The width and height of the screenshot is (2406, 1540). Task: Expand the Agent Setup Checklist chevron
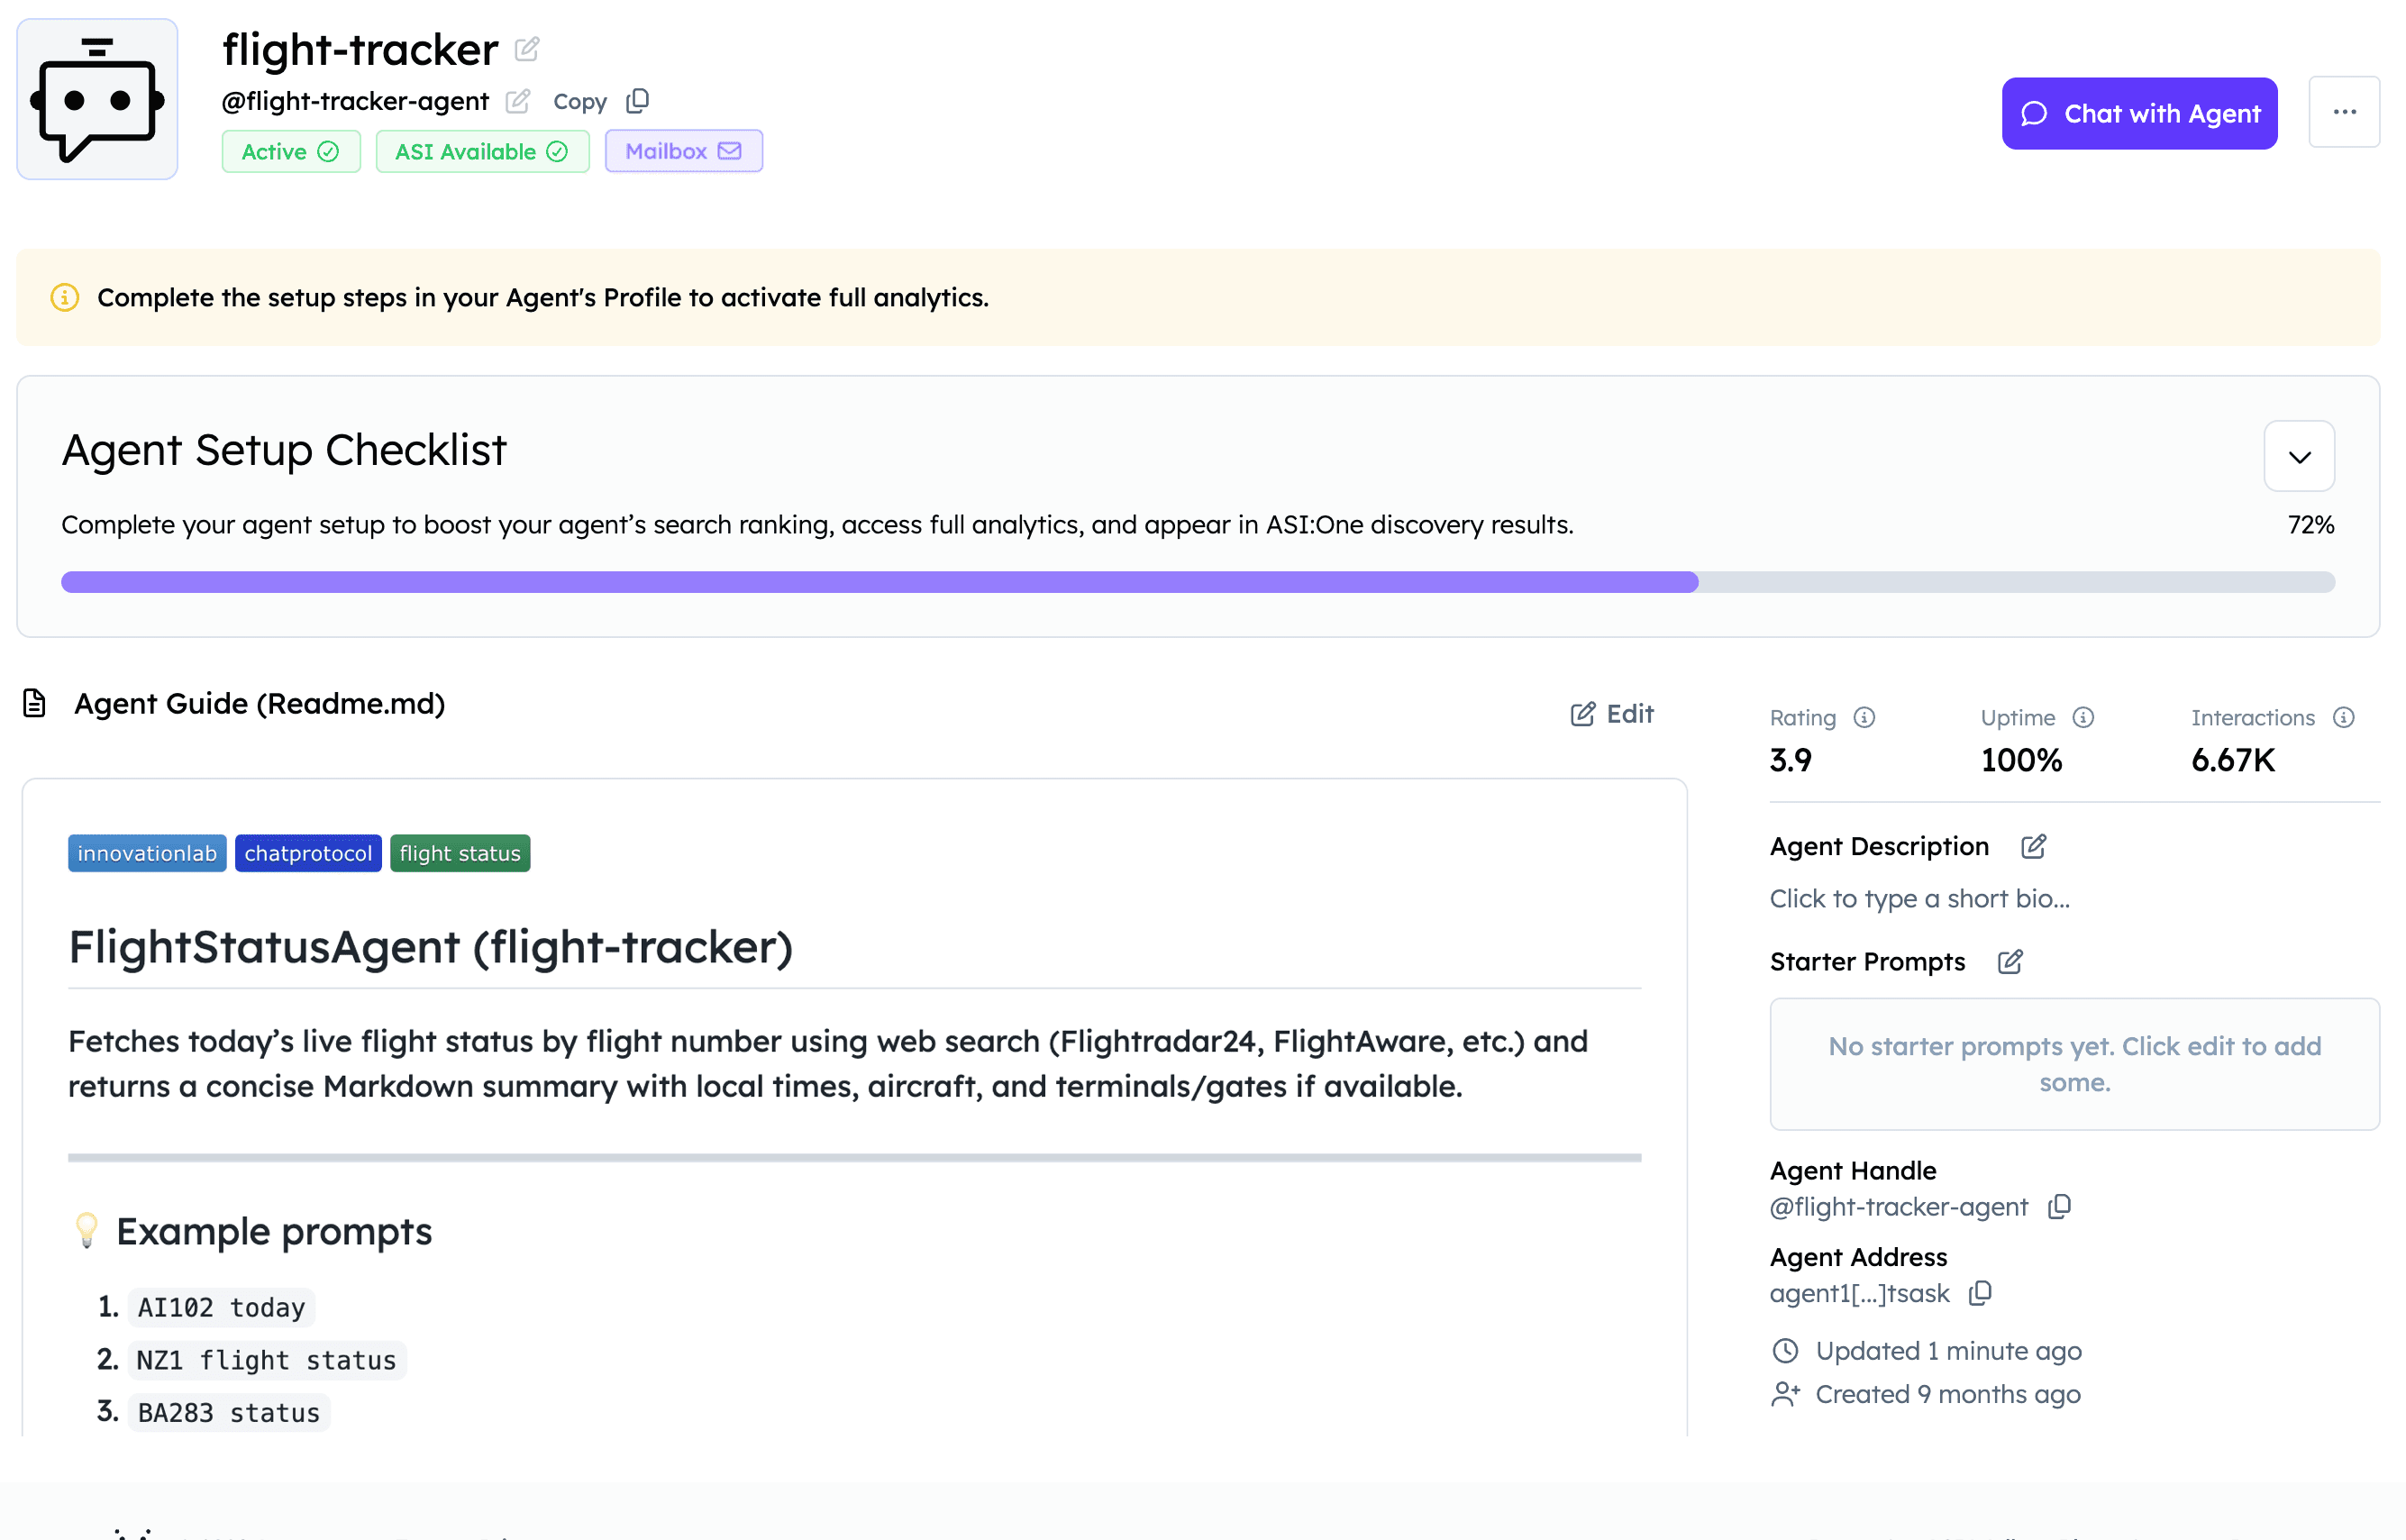tap(2299, 456)
